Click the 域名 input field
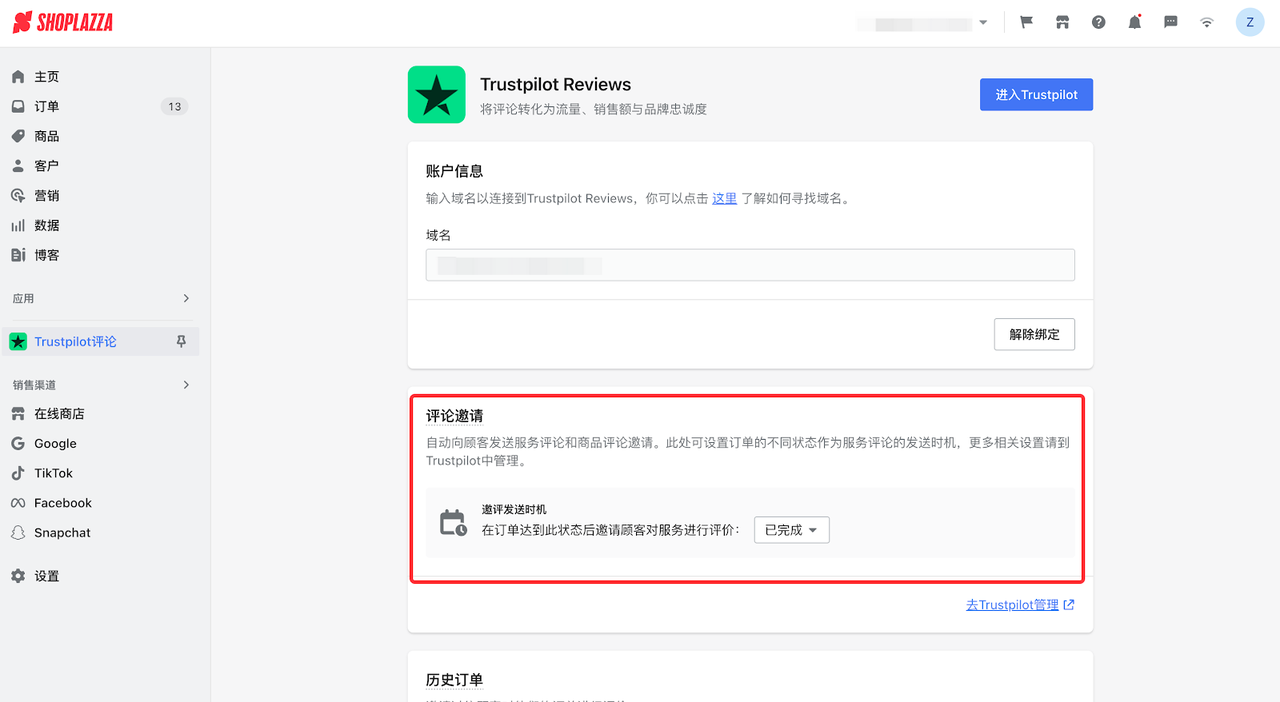This screenshot has width=1280, height=702. point(750,264)
